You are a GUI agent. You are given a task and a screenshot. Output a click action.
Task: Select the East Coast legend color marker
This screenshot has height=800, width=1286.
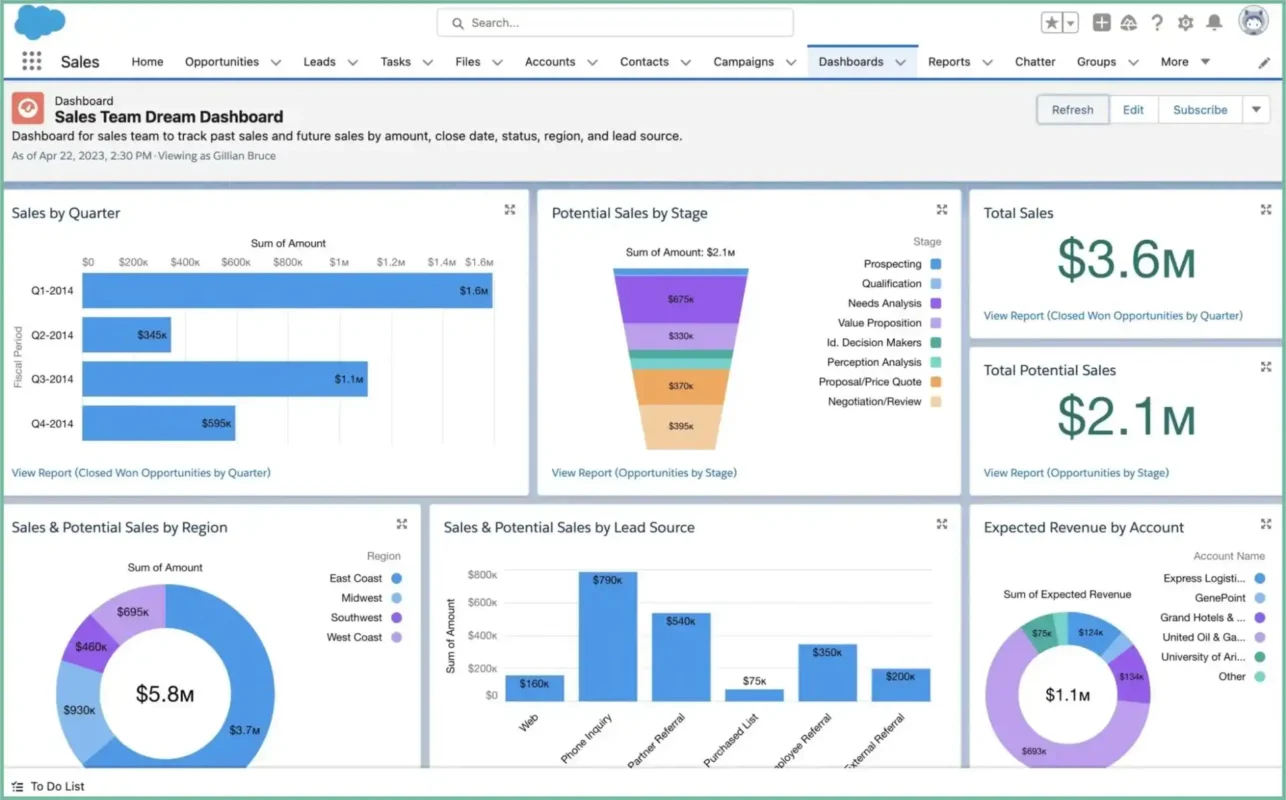point(398,577)
